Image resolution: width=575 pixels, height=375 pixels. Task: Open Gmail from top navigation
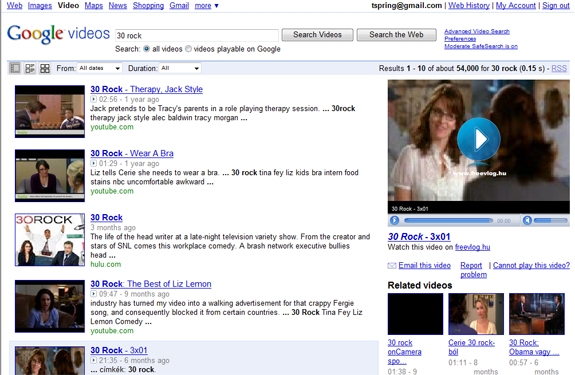click(x=179, y=5)
